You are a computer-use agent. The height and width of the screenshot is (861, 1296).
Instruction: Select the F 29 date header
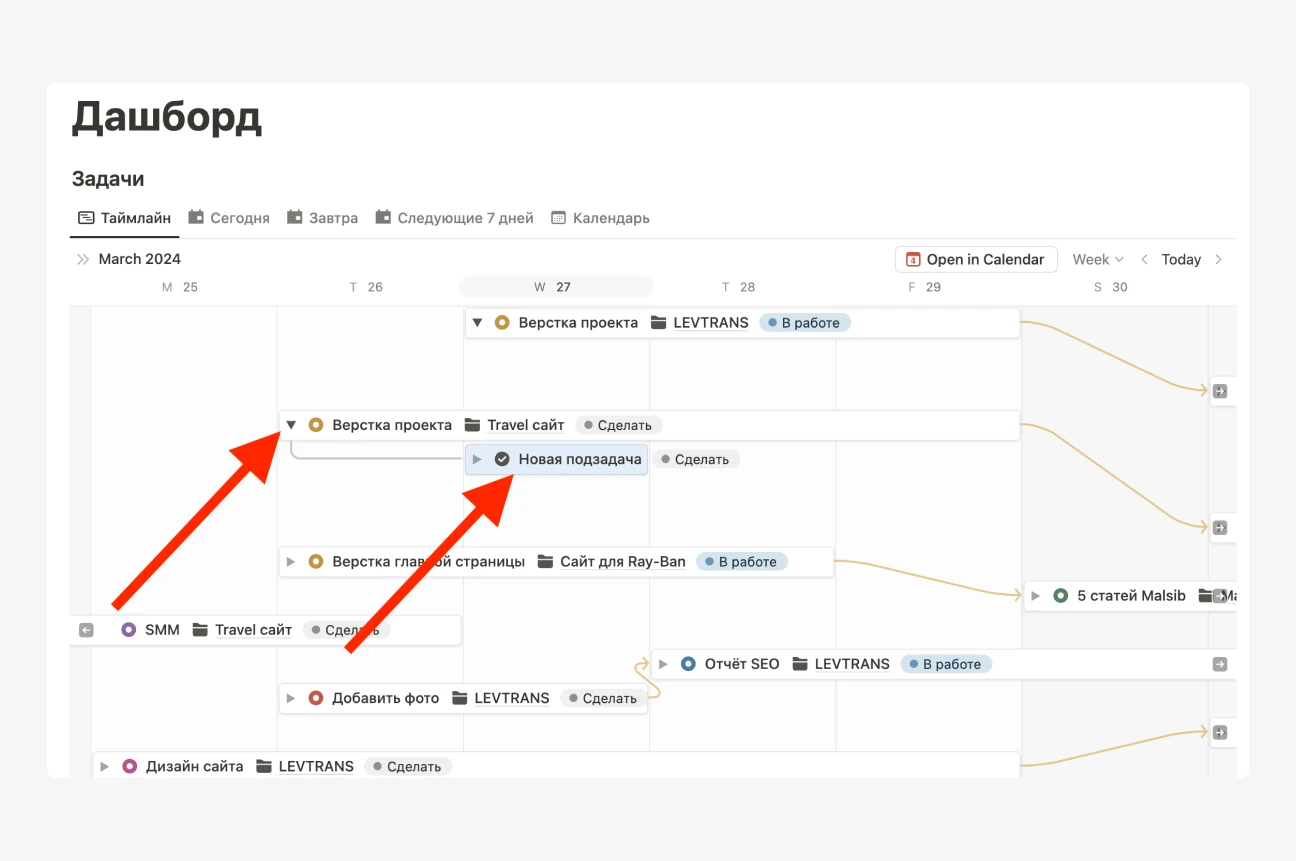tap(924, 287)
